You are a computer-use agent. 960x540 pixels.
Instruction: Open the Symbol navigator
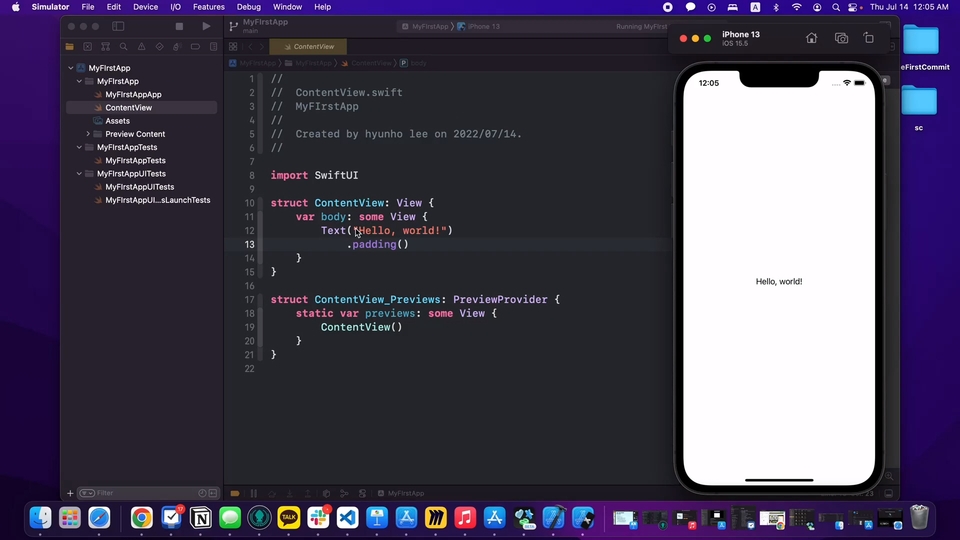point(105,47)
